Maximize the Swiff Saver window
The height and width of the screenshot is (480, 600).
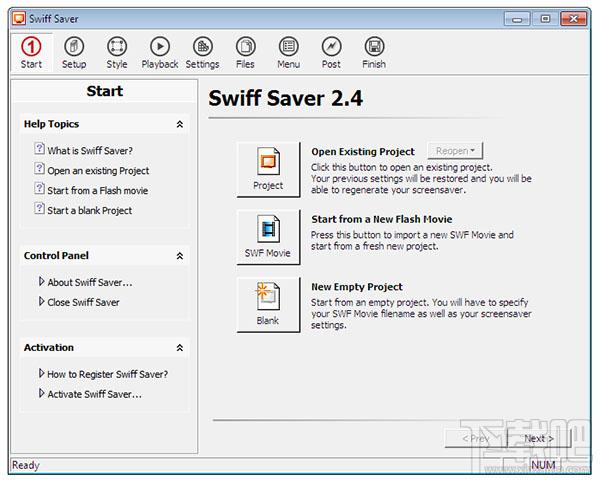click(x=545, y=19)
